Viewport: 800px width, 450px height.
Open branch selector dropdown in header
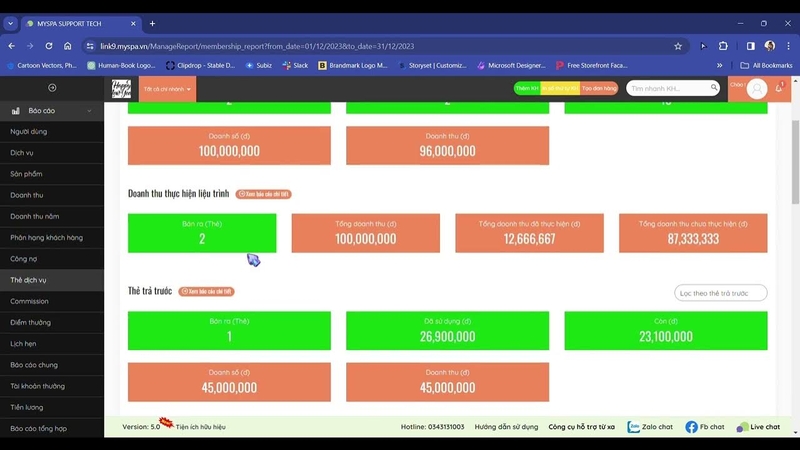coord(167,89)
